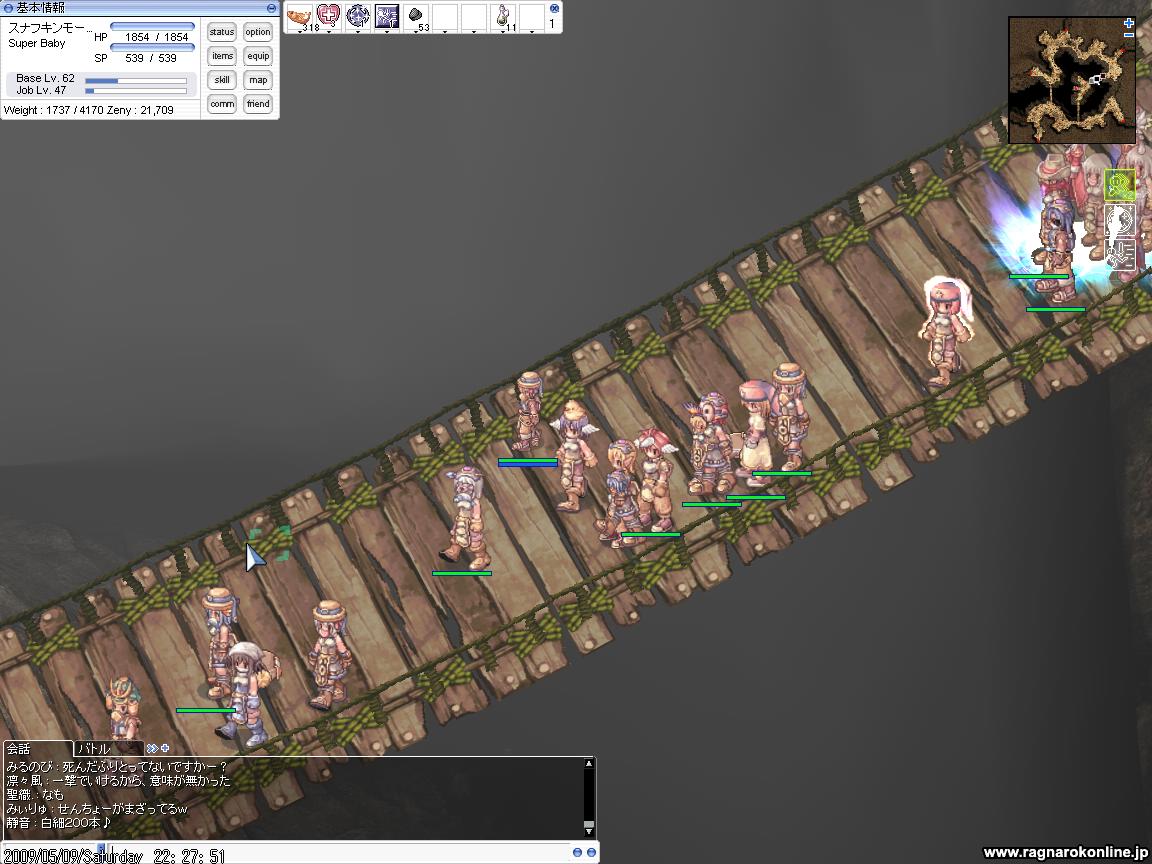
Task: Open the skill list
Action: [222, 80]
